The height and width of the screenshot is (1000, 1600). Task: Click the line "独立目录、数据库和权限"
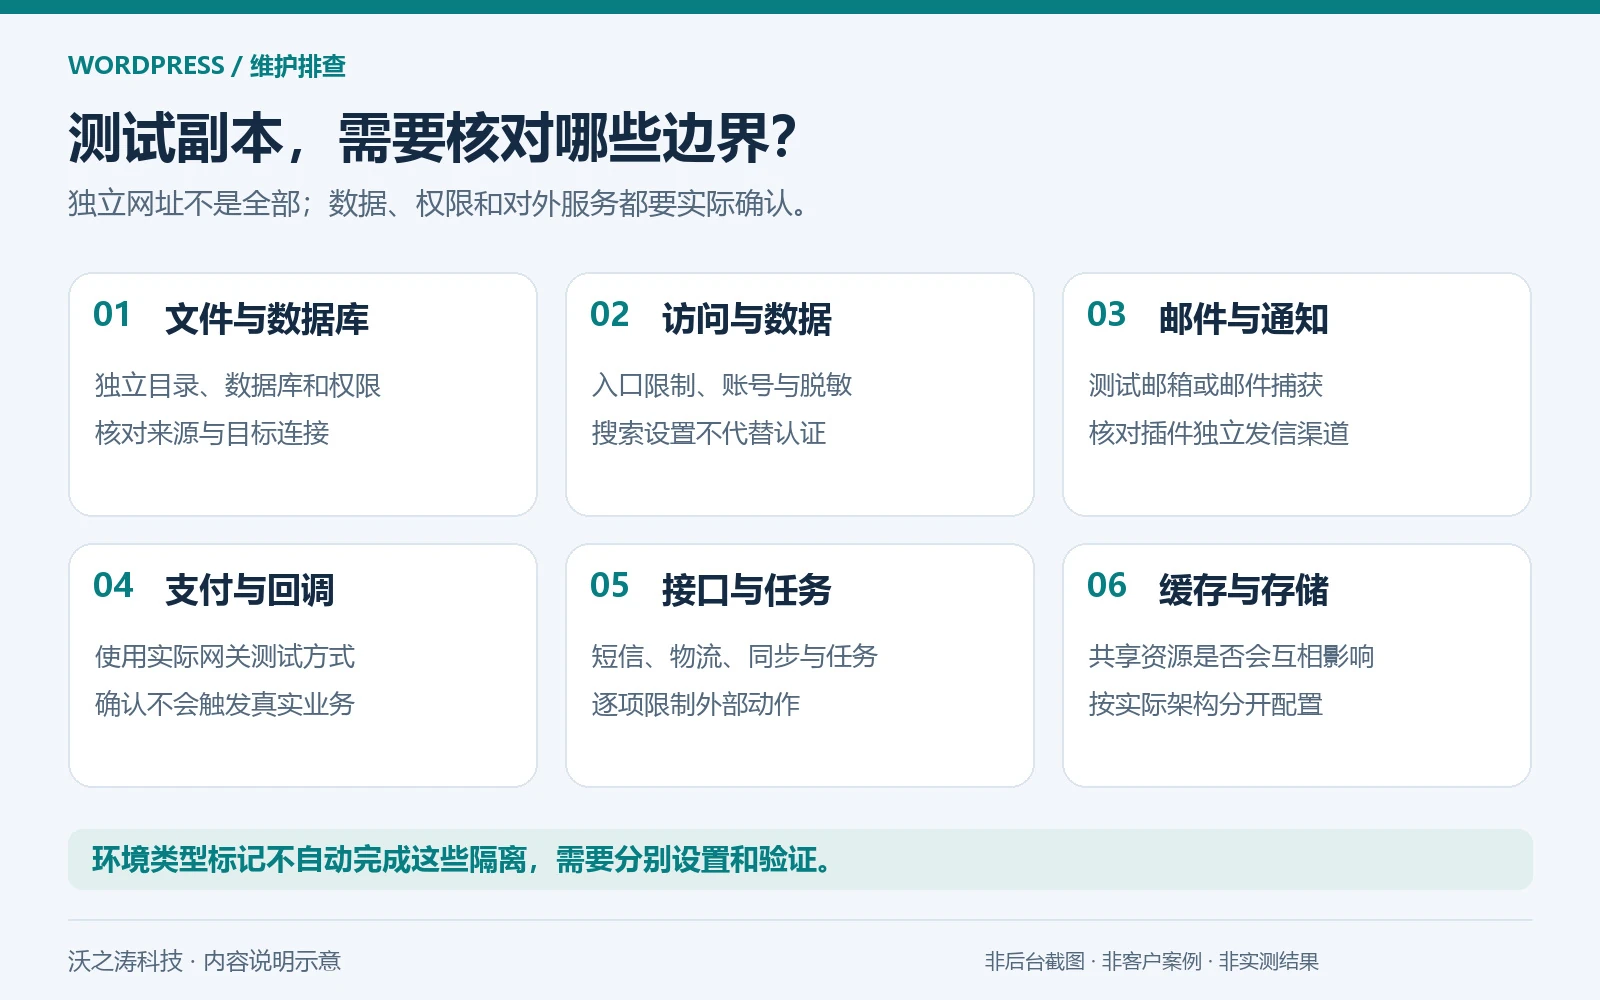pos(238,385)
